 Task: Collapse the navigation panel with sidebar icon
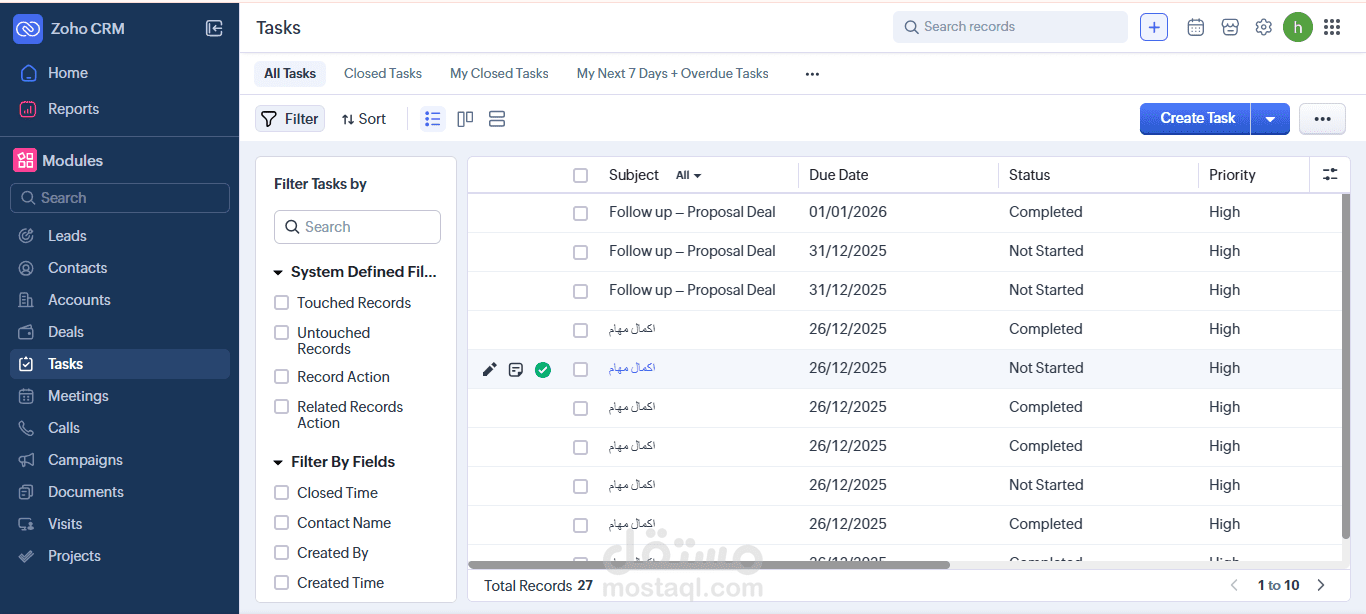pyautogui.click(x=214, y=28)
